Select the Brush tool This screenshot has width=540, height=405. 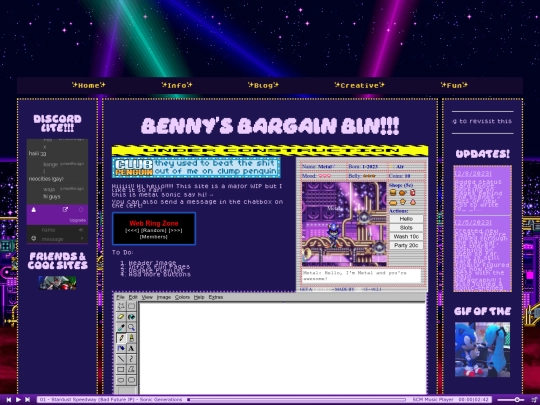point(131,338)
